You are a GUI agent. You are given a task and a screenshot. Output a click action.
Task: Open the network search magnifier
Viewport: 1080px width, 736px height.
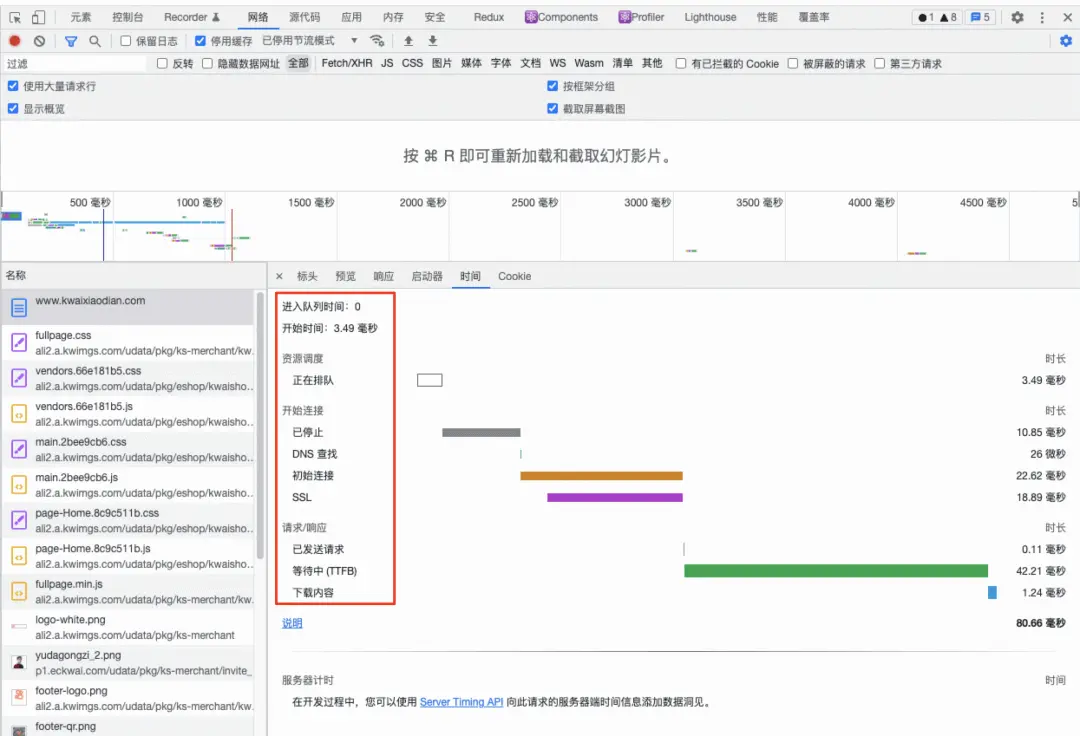click(95, 41)
